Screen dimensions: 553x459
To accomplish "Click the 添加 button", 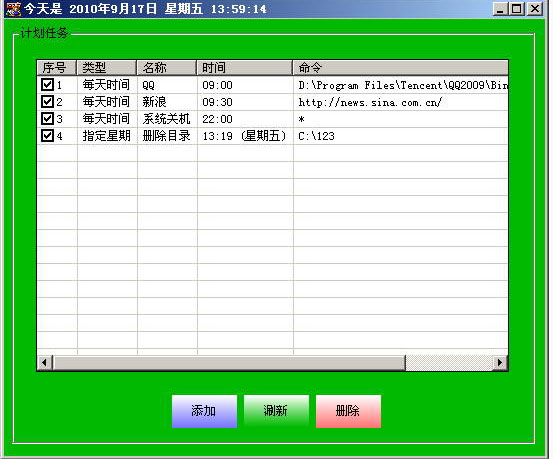I will [x=204, y=411].
